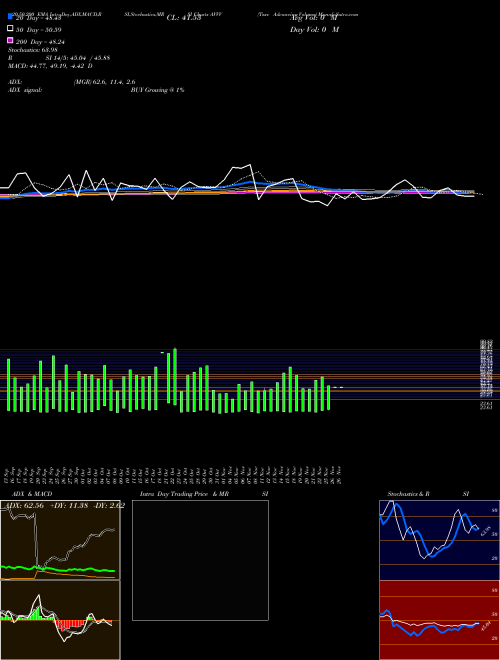Click the "Day Vol: 0 M" label
Image resolution: width=500 pixels, height=660 pixels.
coord(315,30)
